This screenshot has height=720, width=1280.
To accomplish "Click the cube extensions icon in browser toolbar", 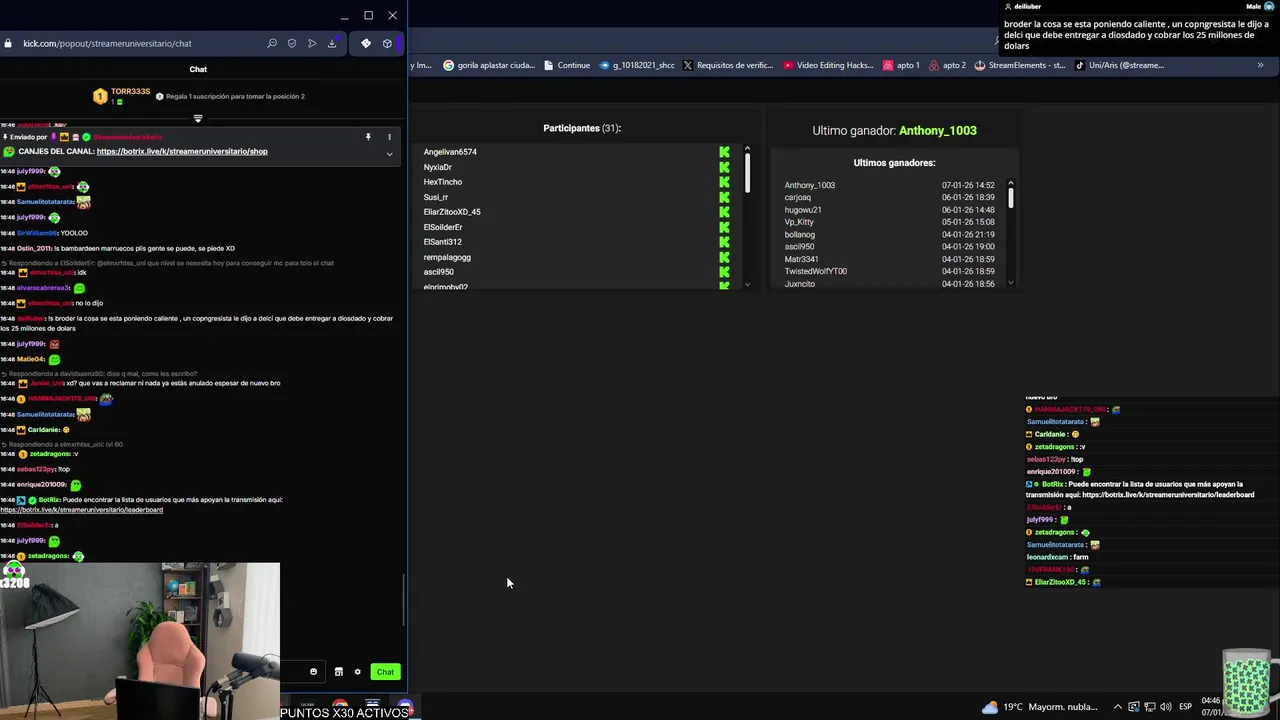I will tap(387, 43).
